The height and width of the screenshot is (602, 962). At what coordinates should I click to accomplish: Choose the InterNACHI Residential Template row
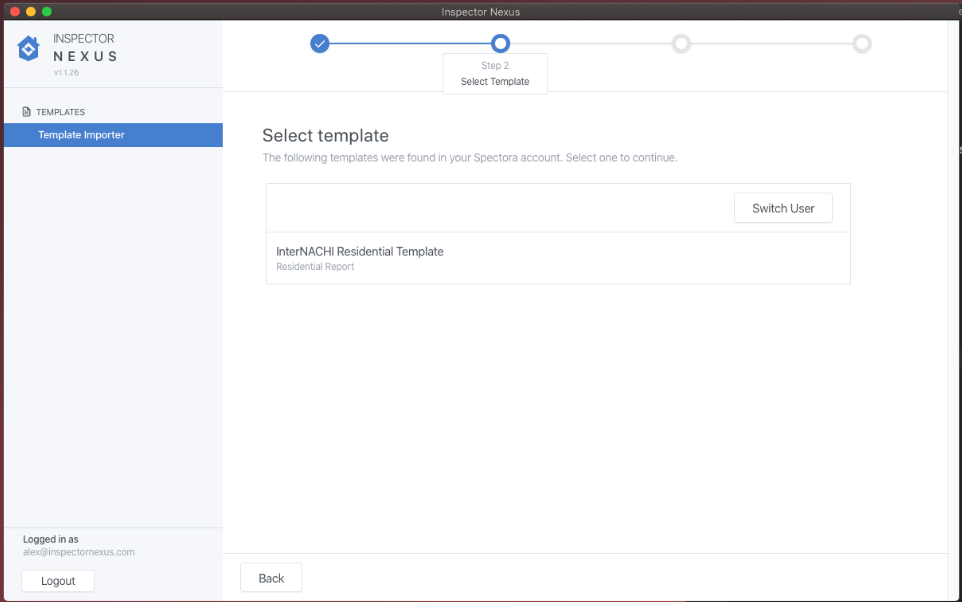click(558, 258)
